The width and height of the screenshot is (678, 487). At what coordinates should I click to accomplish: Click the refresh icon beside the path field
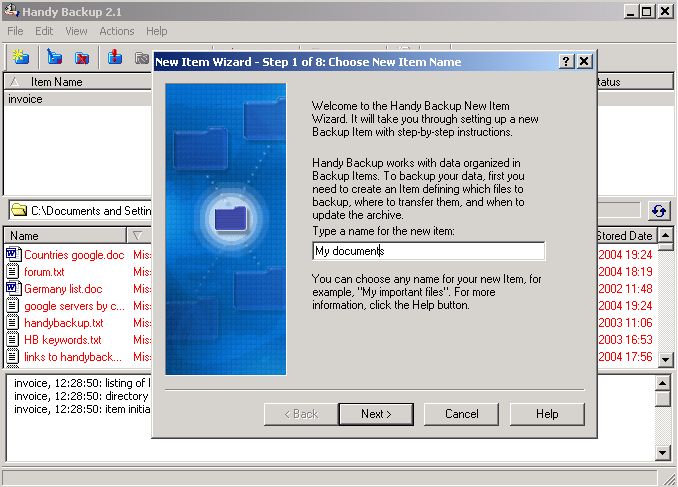coord(659,211)
